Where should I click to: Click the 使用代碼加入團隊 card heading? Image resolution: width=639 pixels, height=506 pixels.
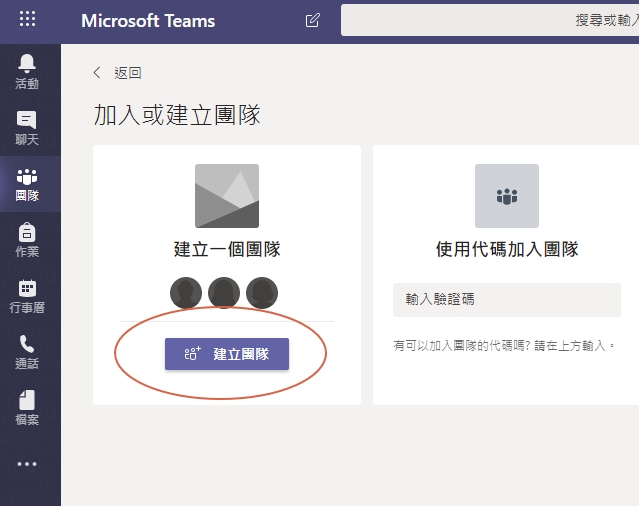tap(507, 249)
